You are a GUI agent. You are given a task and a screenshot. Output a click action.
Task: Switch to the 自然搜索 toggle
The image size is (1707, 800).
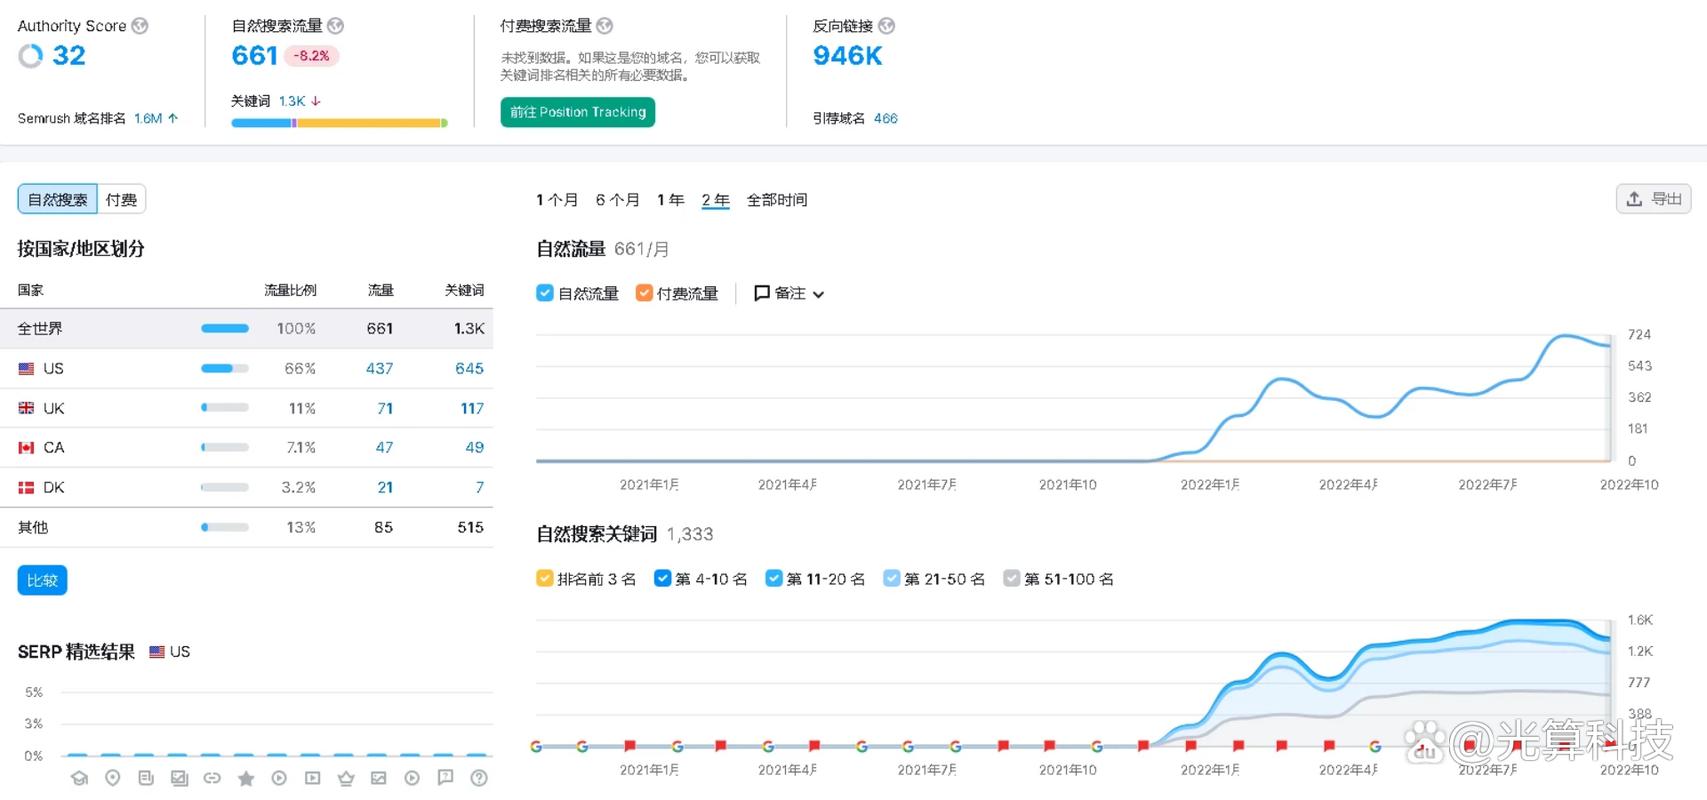57,199
